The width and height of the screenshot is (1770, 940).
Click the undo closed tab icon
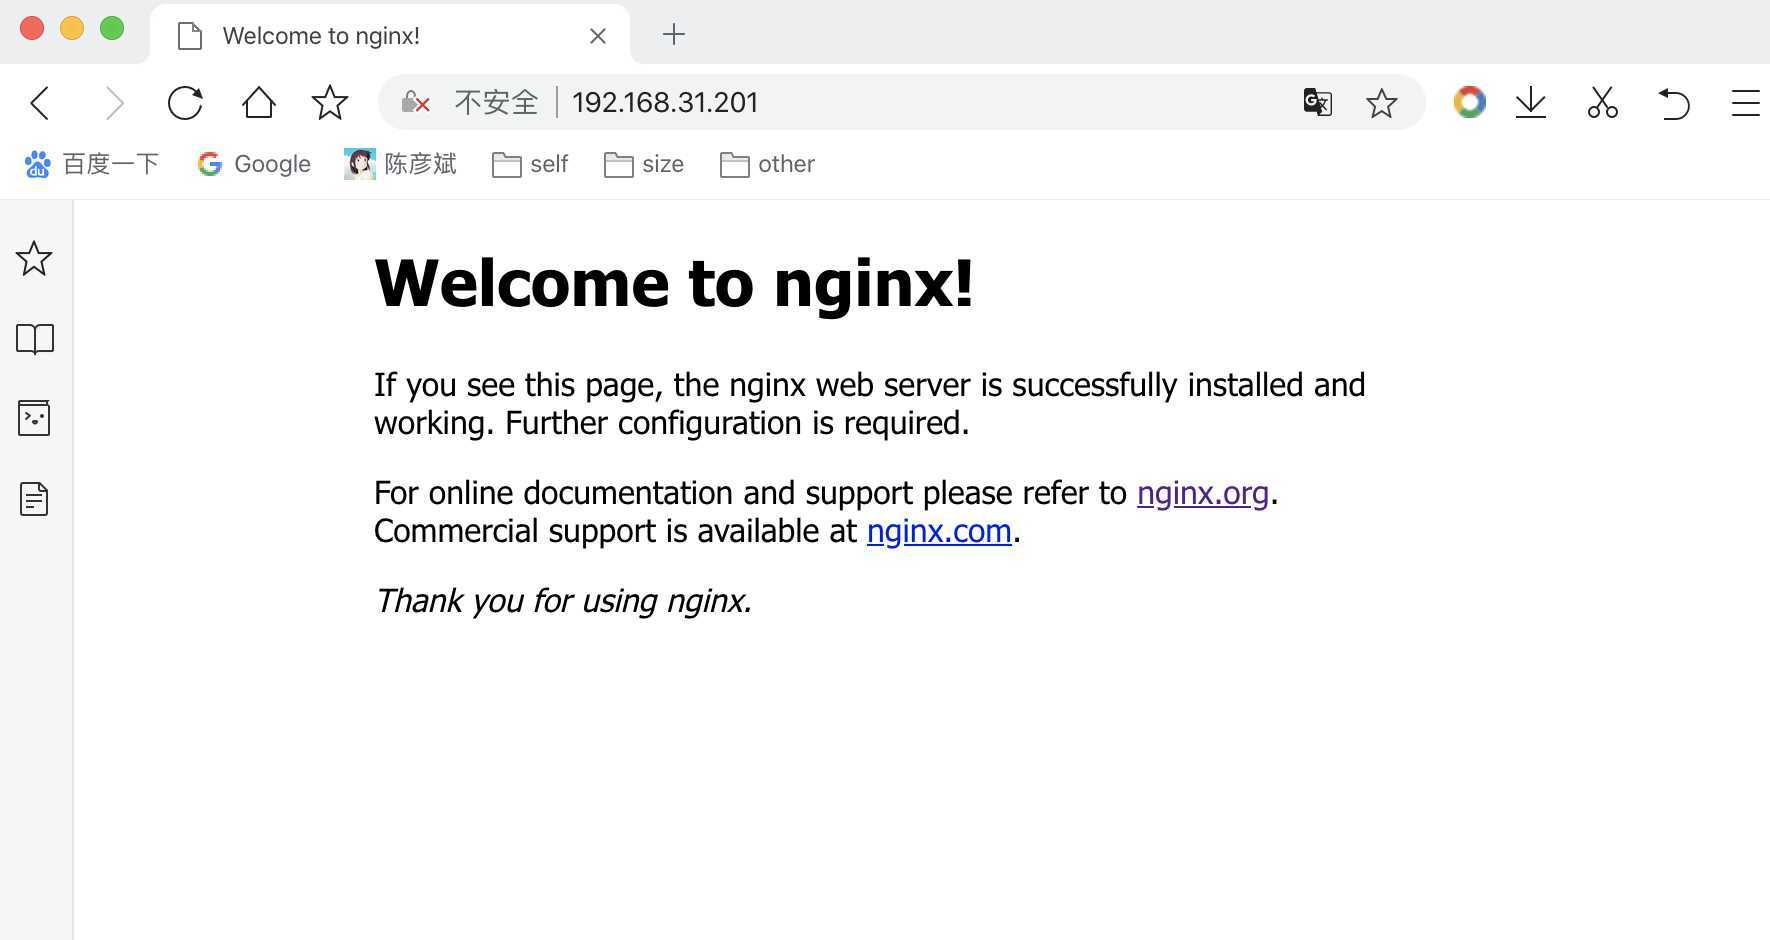(x=1674, y=102)
